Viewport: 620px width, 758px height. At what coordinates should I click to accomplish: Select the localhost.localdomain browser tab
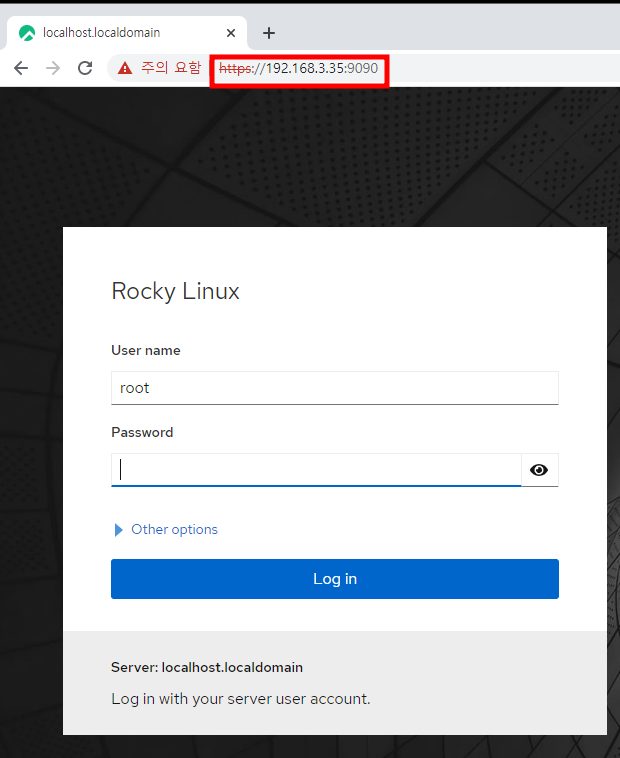click(x=127, y=33)
